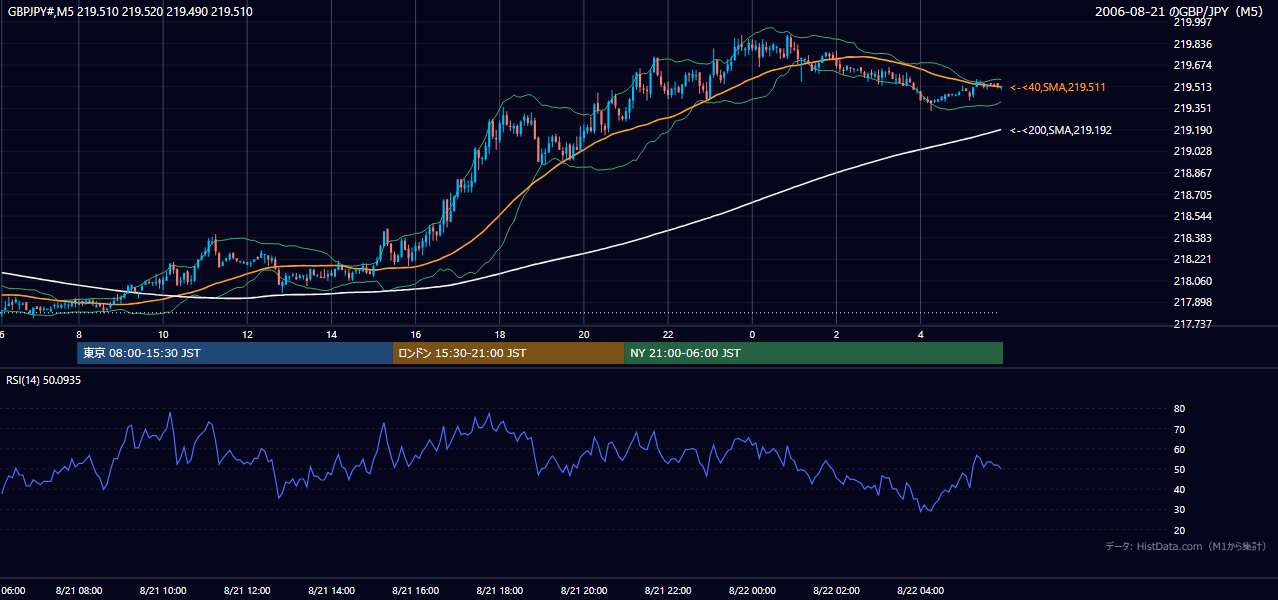Click time axis label 8/21 14:00
Image resolution: width=1278 pixels, height=600 pixels.
pyautogui.click(x=331, y=591)
